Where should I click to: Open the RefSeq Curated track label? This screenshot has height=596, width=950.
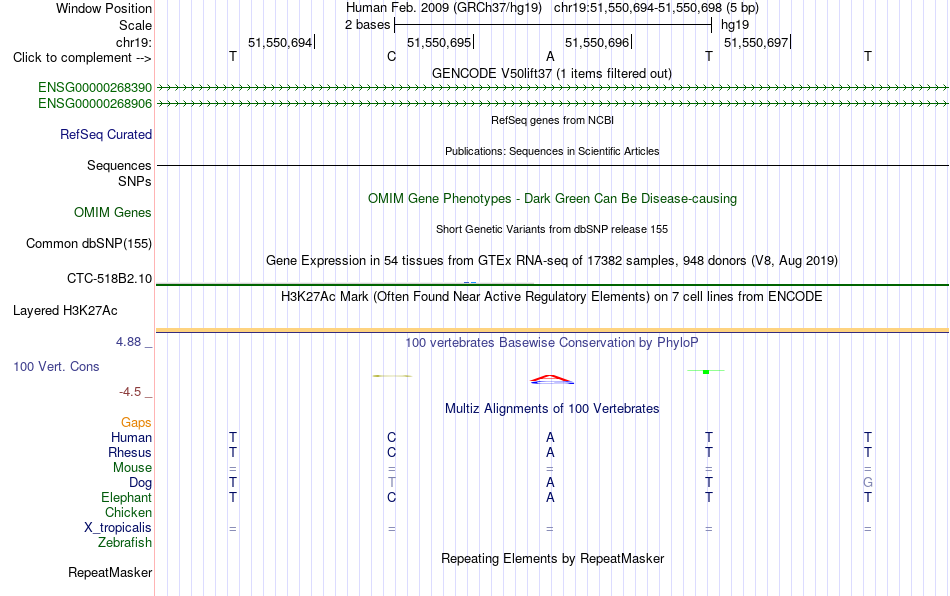[x=106, y=134]
